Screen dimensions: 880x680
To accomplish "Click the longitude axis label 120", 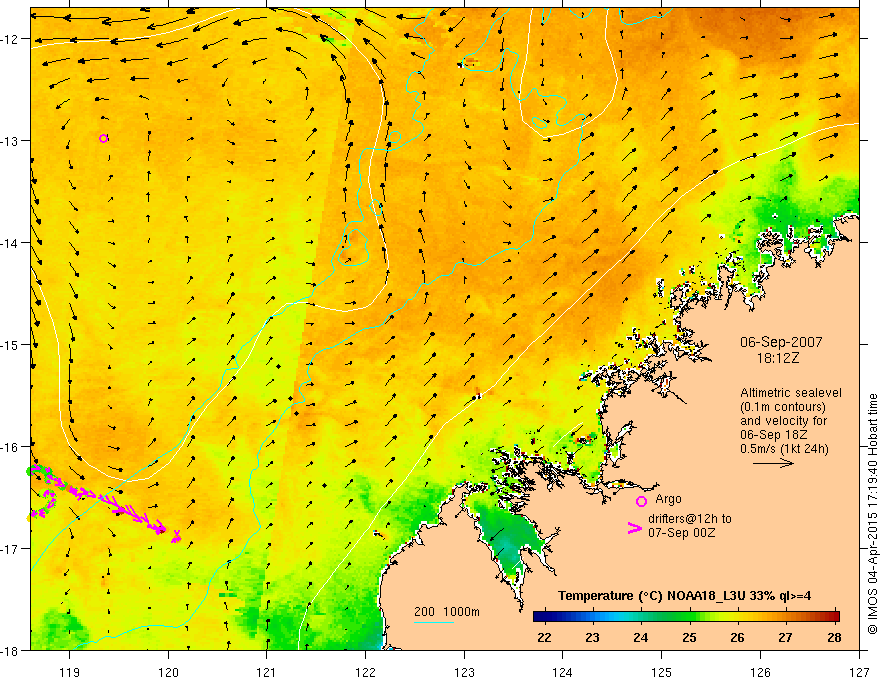I will (x=168, y=672).
